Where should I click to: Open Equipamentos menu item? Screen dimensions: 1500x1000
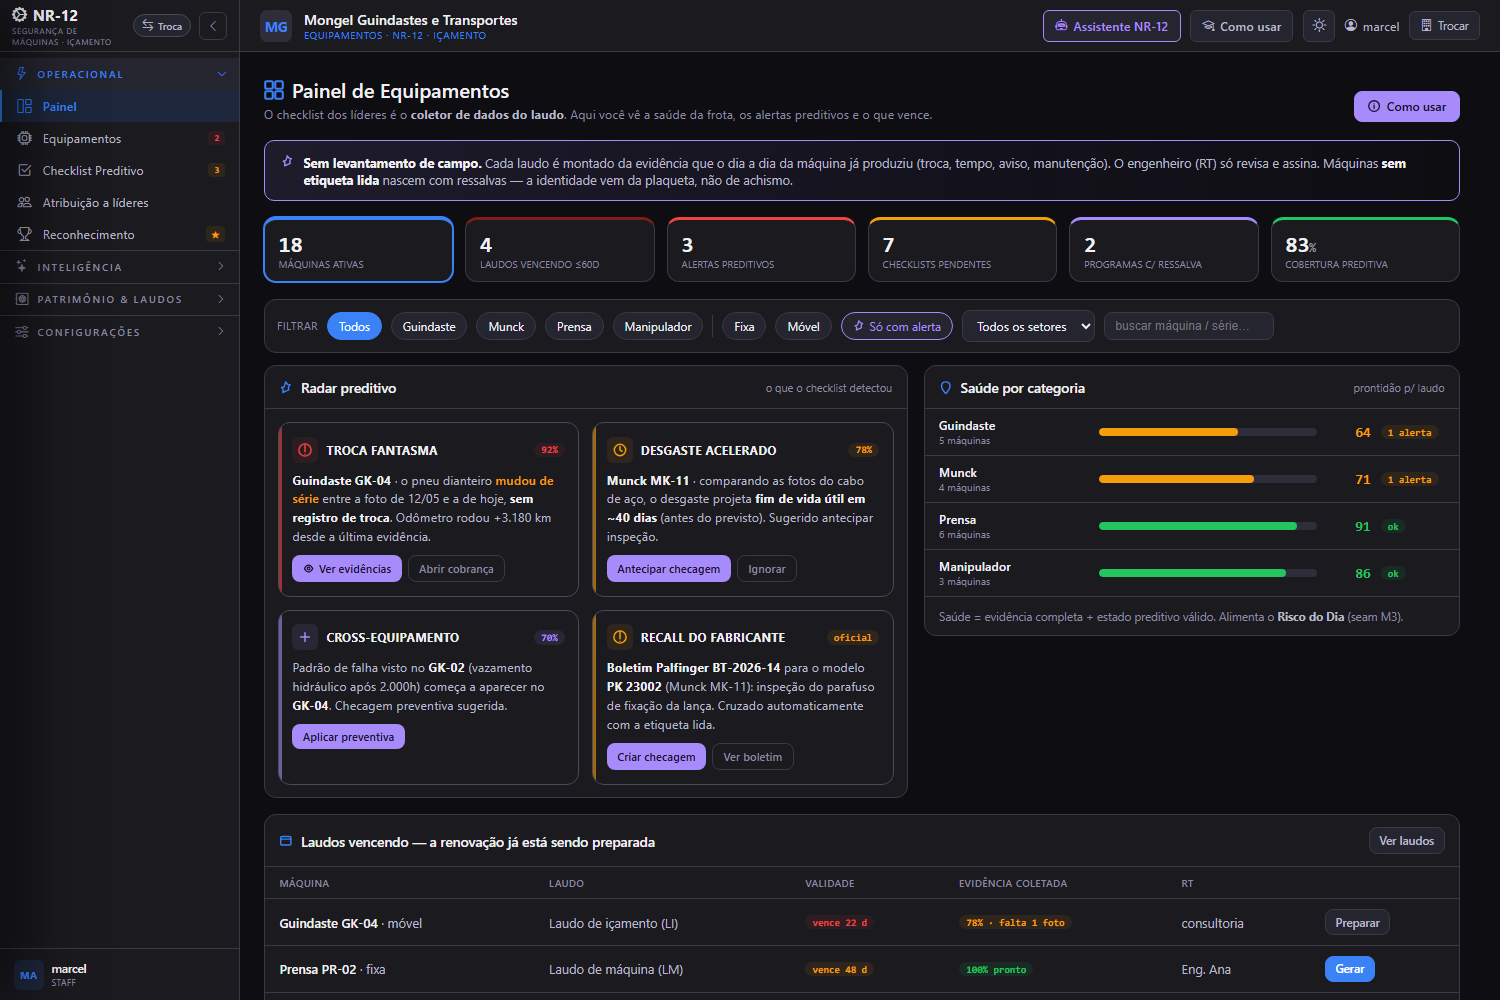[120, 138]
